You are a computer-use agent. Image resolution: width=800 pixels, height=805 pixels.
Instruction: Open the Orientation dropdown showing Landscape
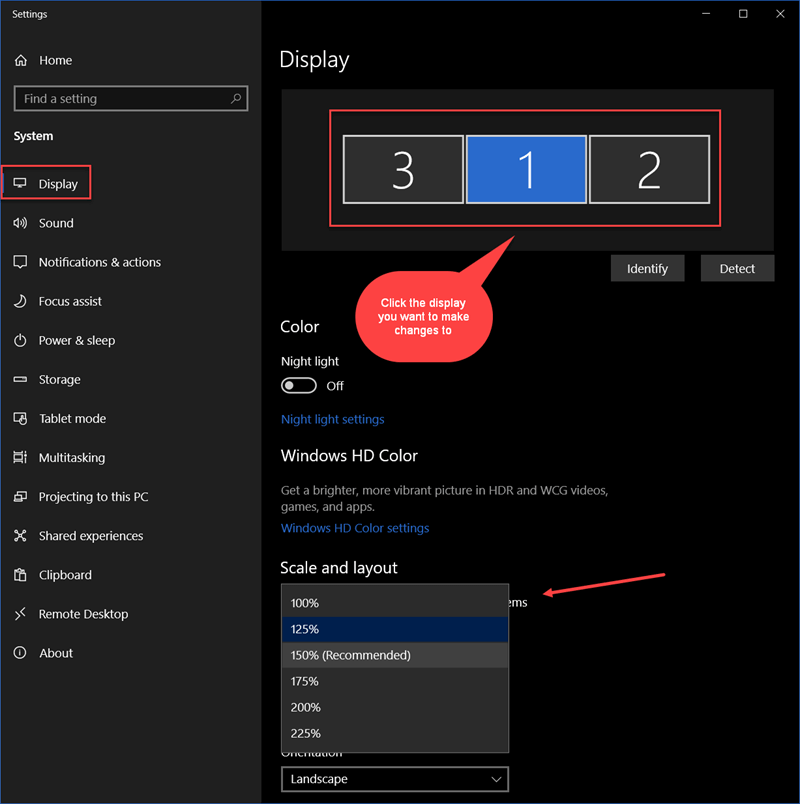(394, 779)
